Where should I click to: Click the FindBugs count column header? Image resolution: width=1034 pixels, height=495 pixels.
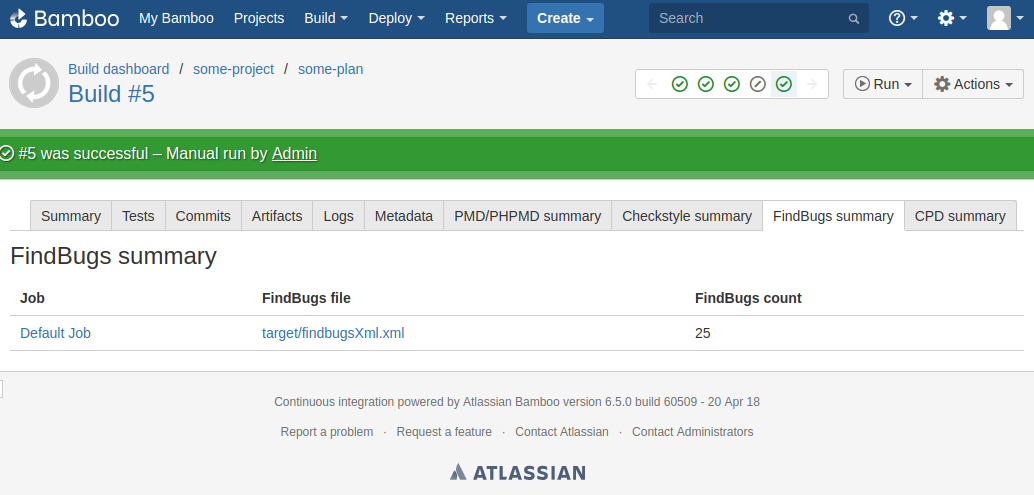point(748,298)
